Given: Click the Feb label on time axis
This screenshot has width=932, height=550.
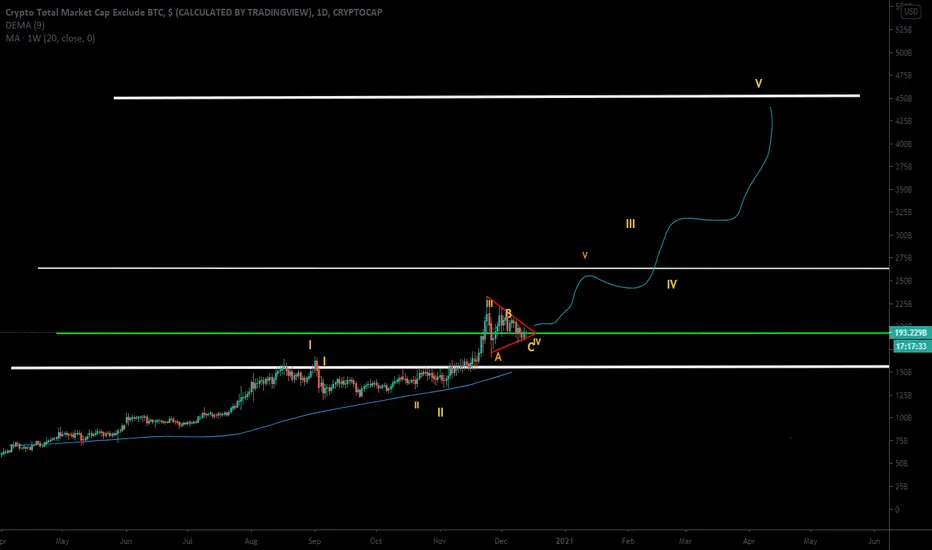Looking at the screenshot, I should pos(628,541).
